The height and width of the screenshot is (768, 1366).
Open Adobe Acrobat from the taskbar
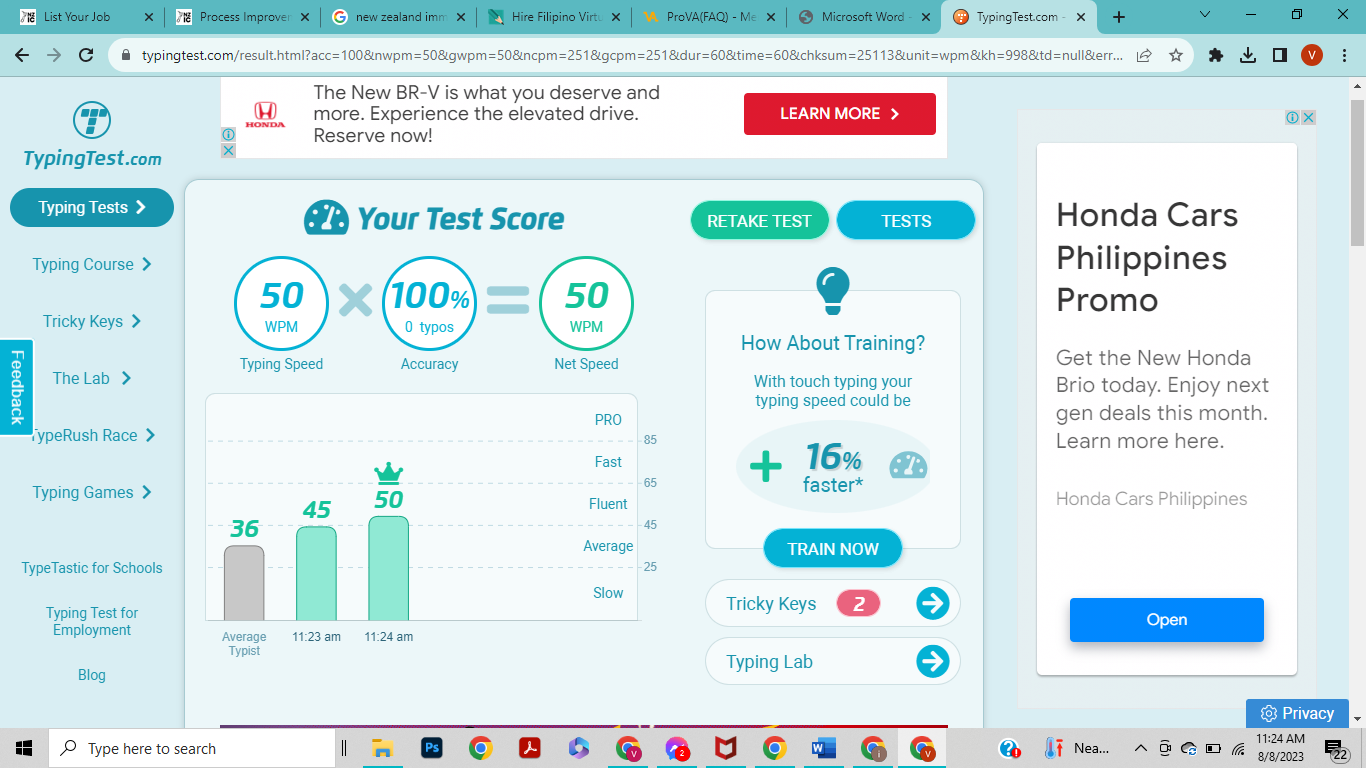530,748
